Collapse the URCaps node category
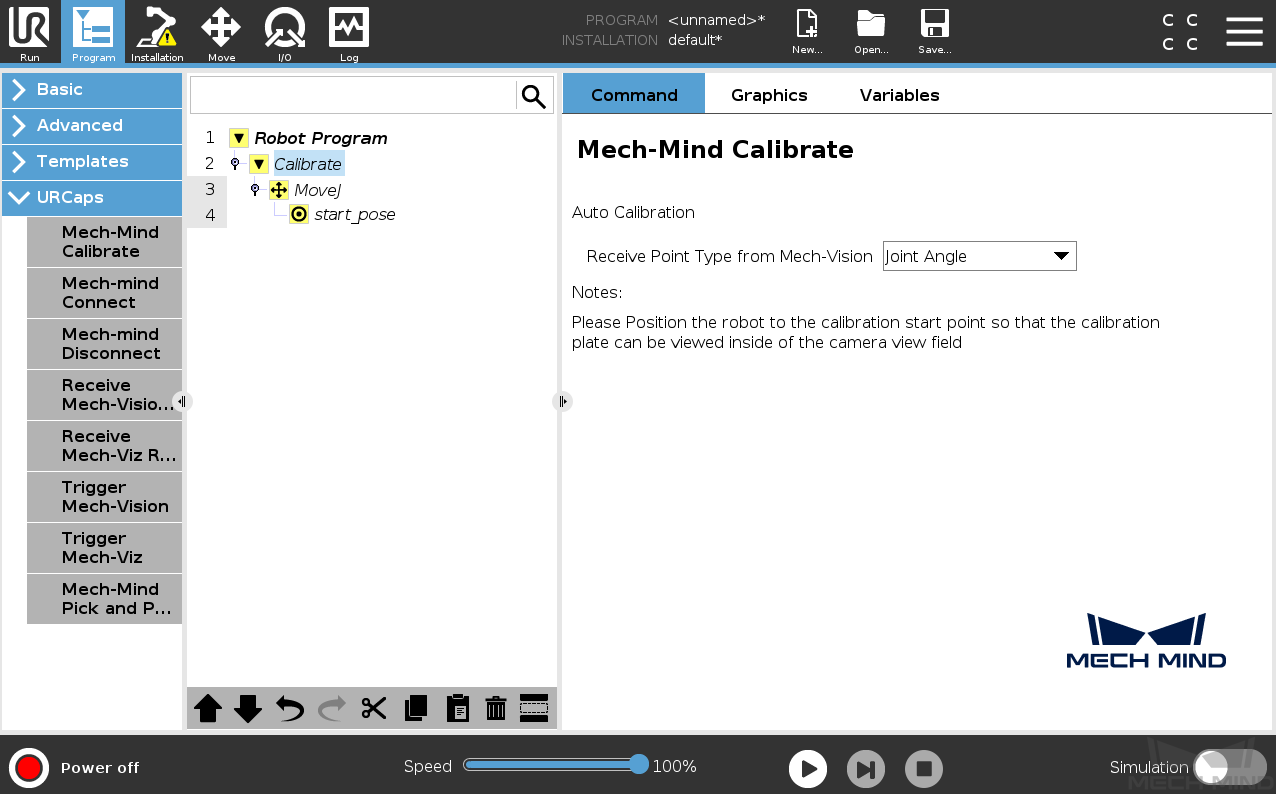Image resolution: width=1276 pixels, height=794 pixels. click(92, 198)
